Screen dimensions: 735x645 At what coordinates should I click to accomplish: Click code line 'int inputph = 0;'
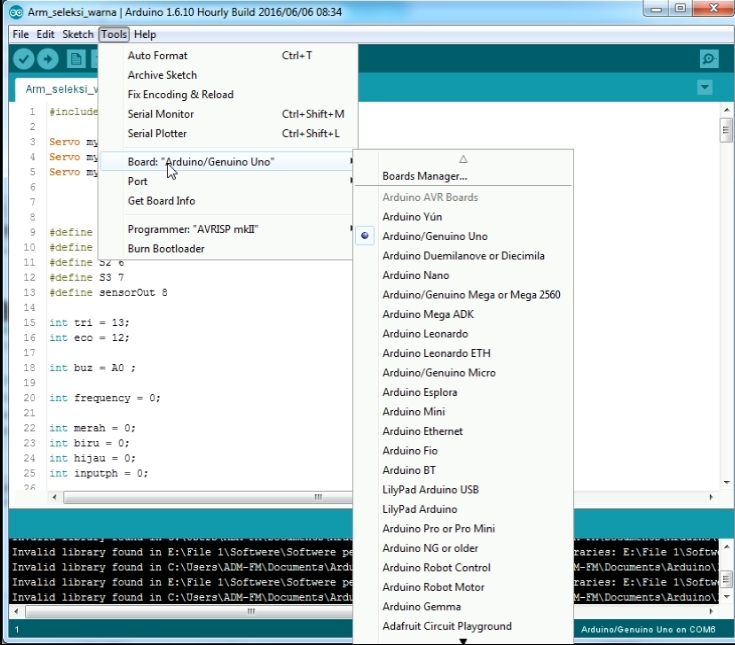pyautogui.click(x=99, y=473)
